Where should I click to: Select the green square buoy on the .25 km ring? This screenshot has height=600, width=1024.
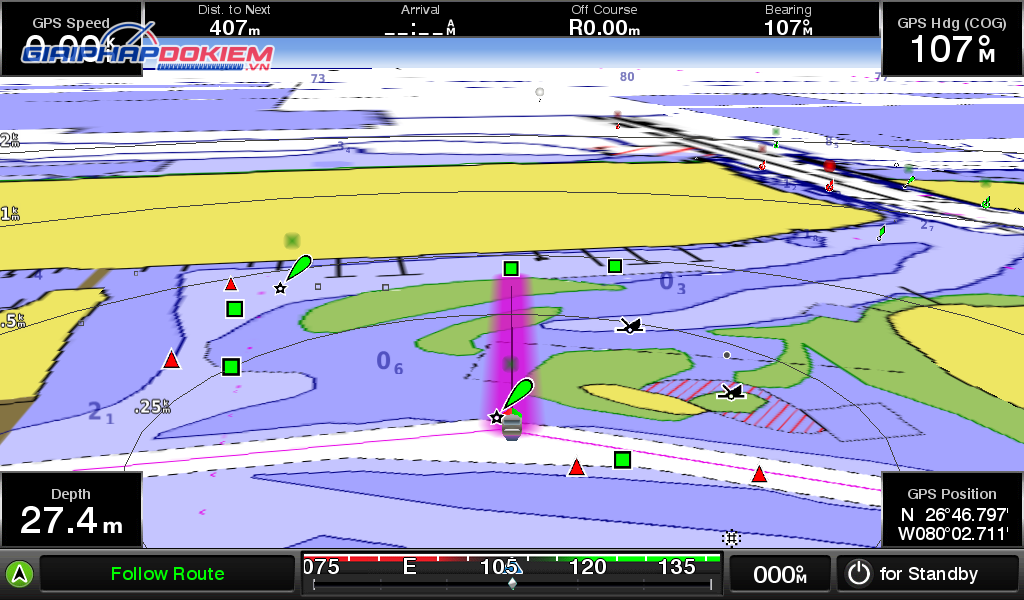[231, 367]
